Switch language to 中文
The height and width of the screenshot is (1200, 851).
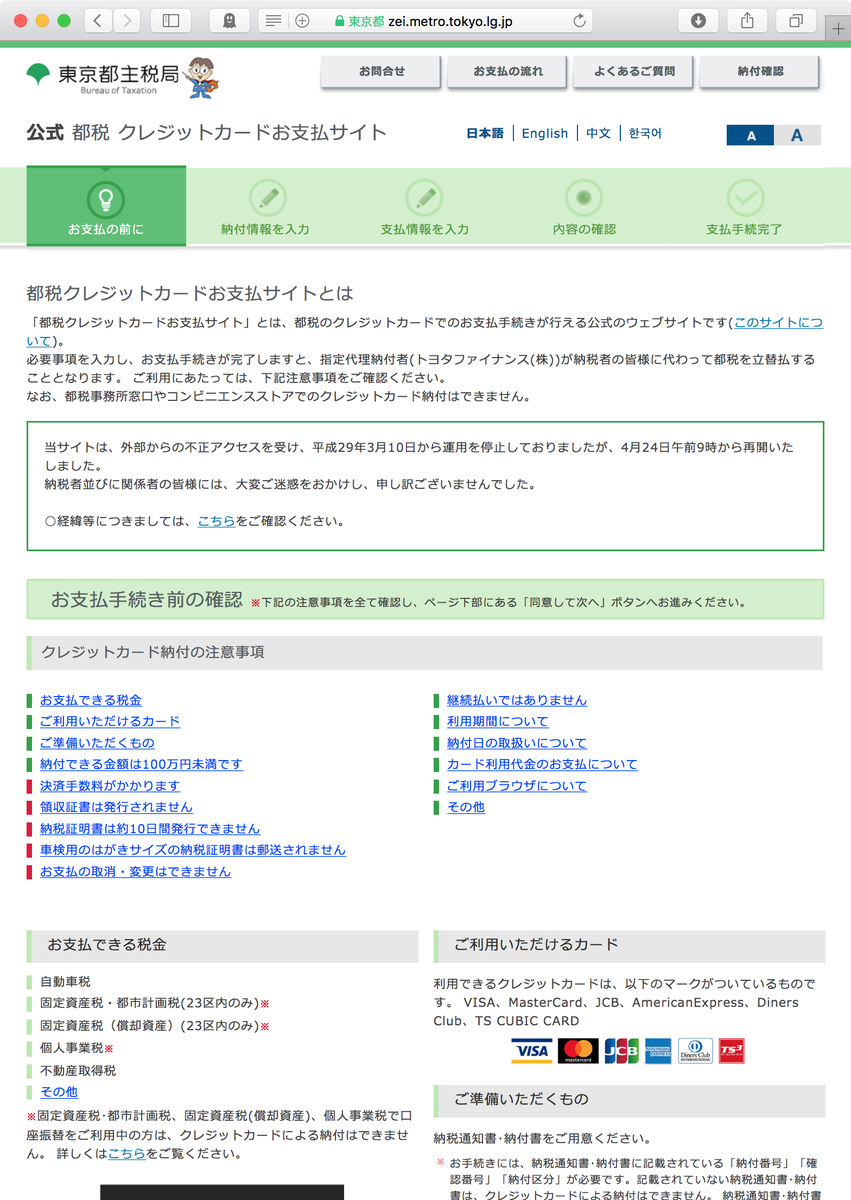pos(598,133)
